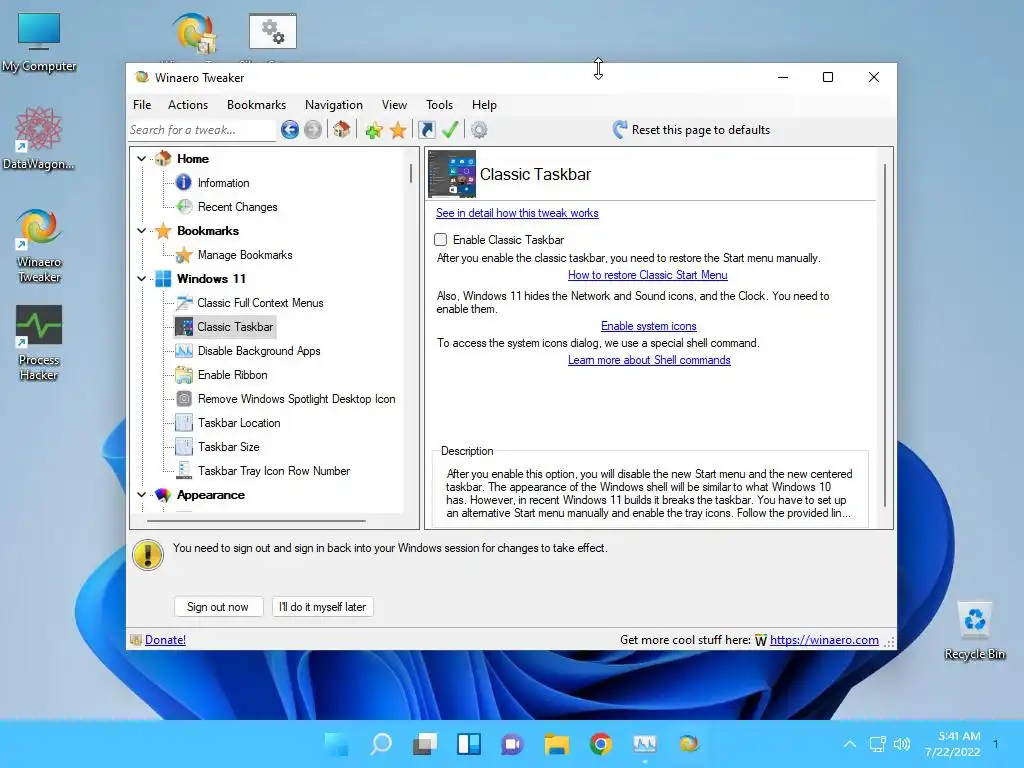1024x768 pixels.
Task: Click the greyed Forward navigation icon
Action: (313, 130)
